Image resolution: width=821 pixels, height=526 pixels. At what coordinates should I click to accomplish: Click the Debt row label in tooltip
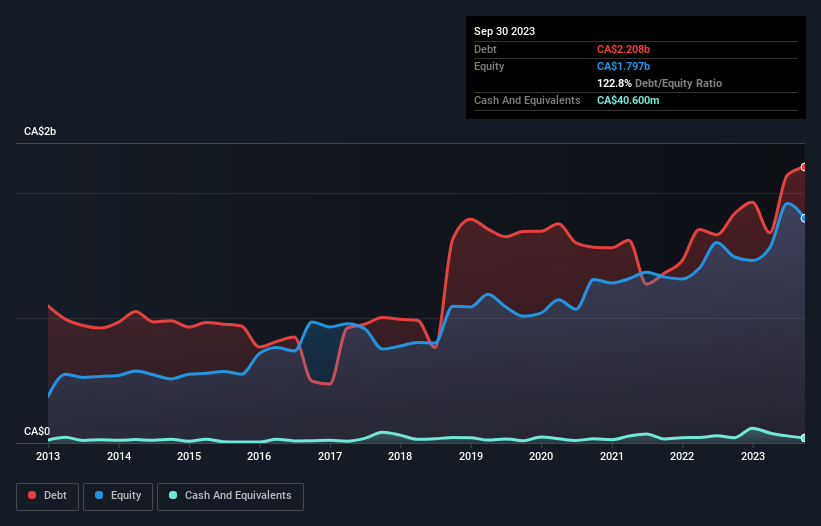(485, 49)
